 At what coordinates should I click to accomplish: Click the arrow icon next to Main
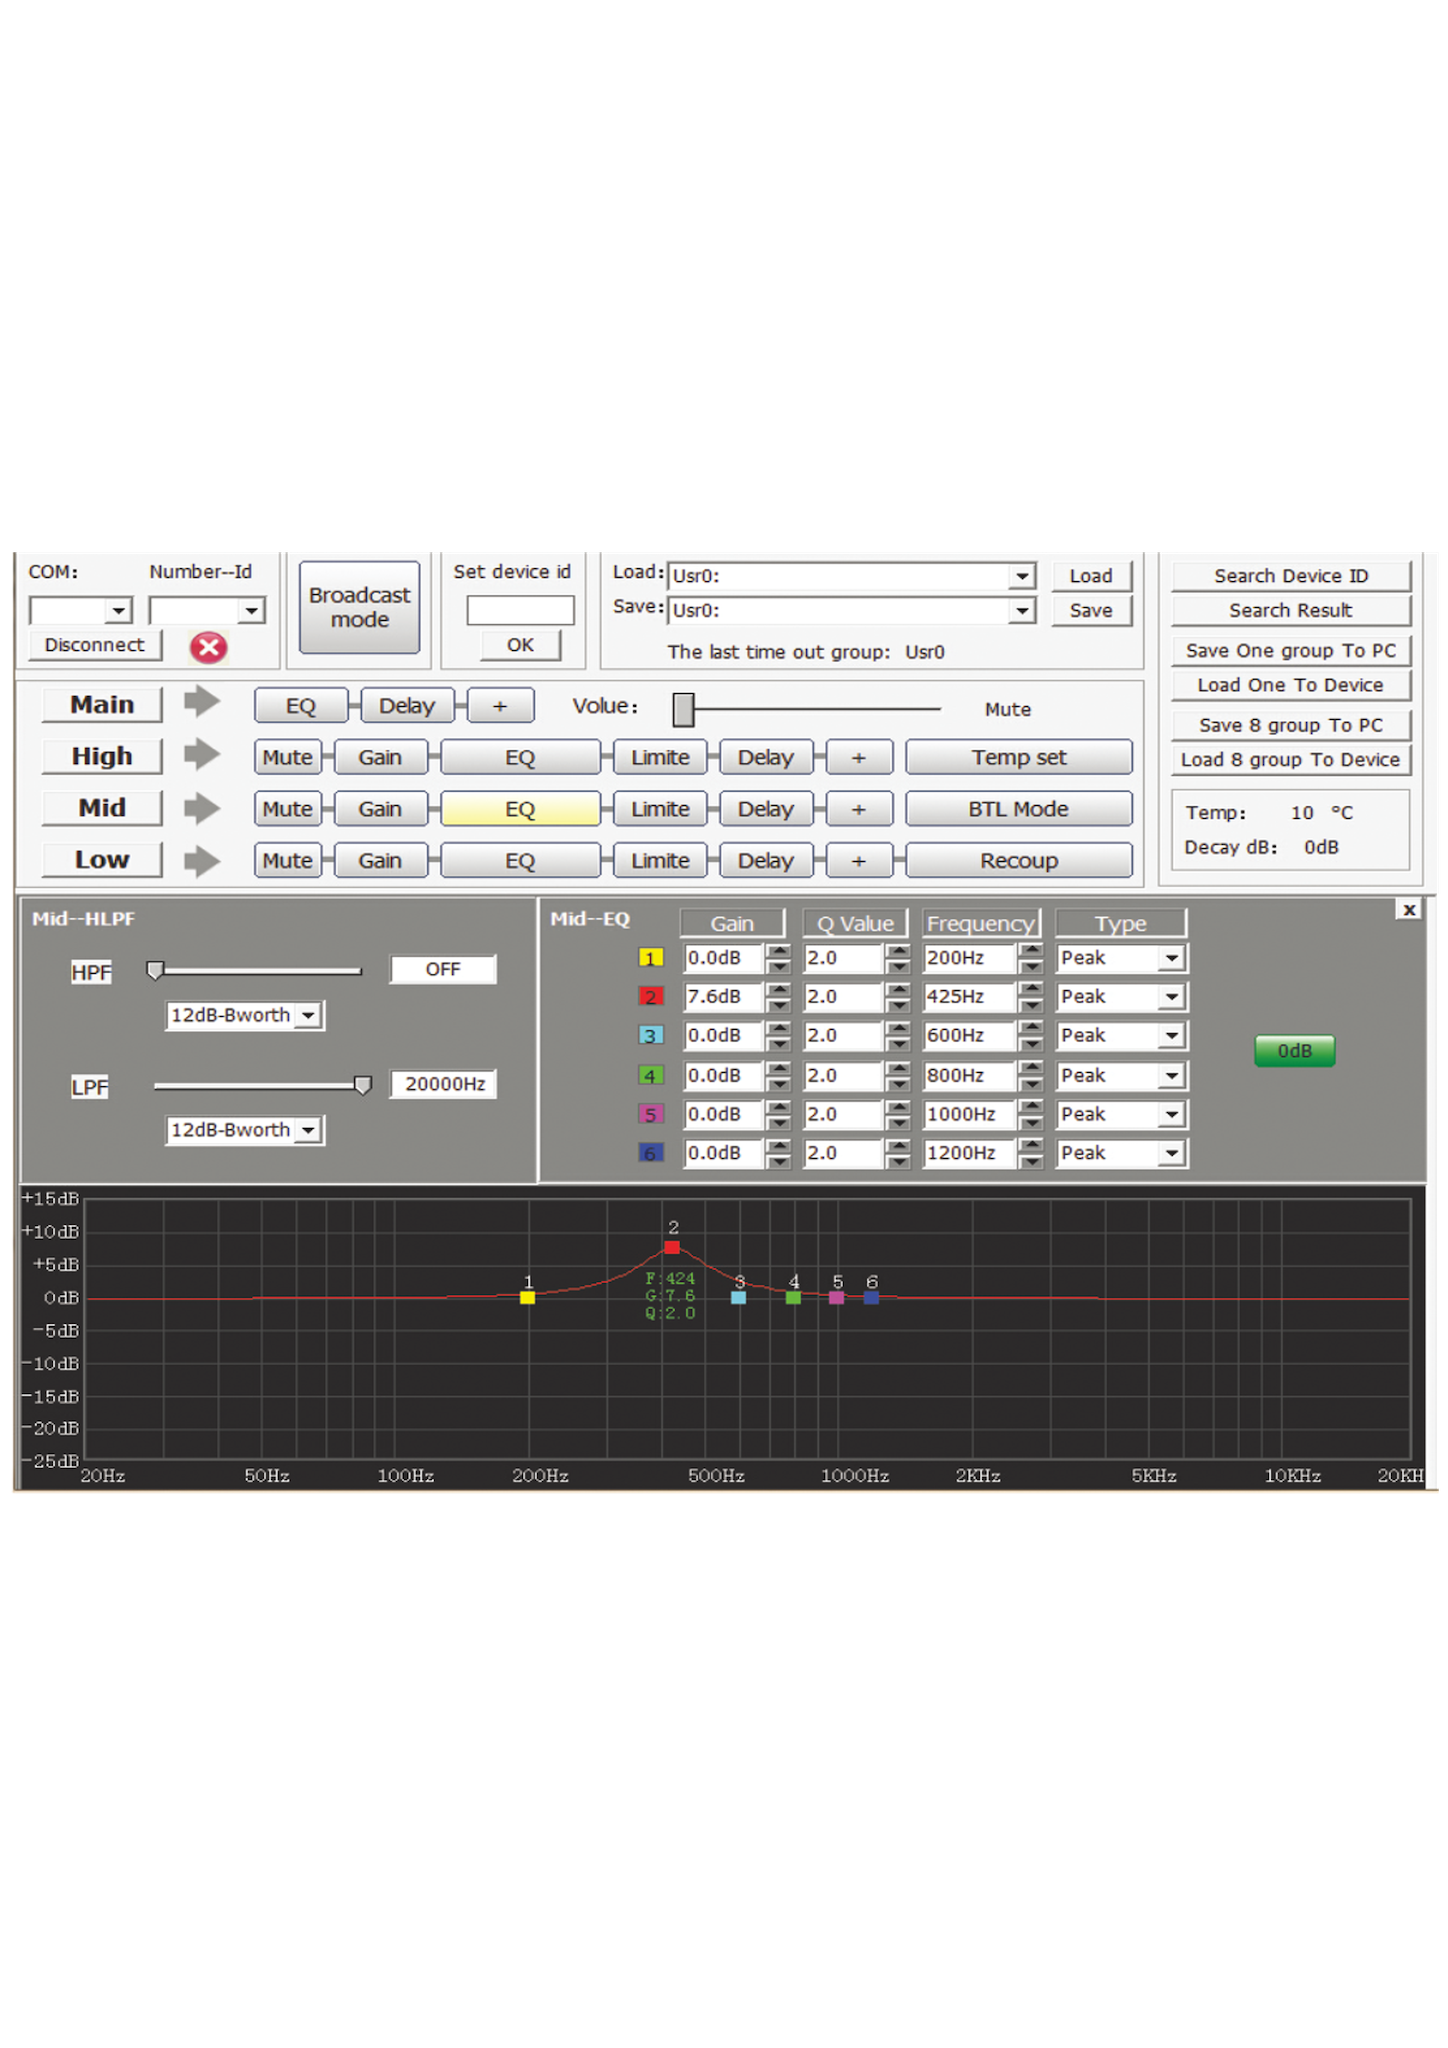201,703
